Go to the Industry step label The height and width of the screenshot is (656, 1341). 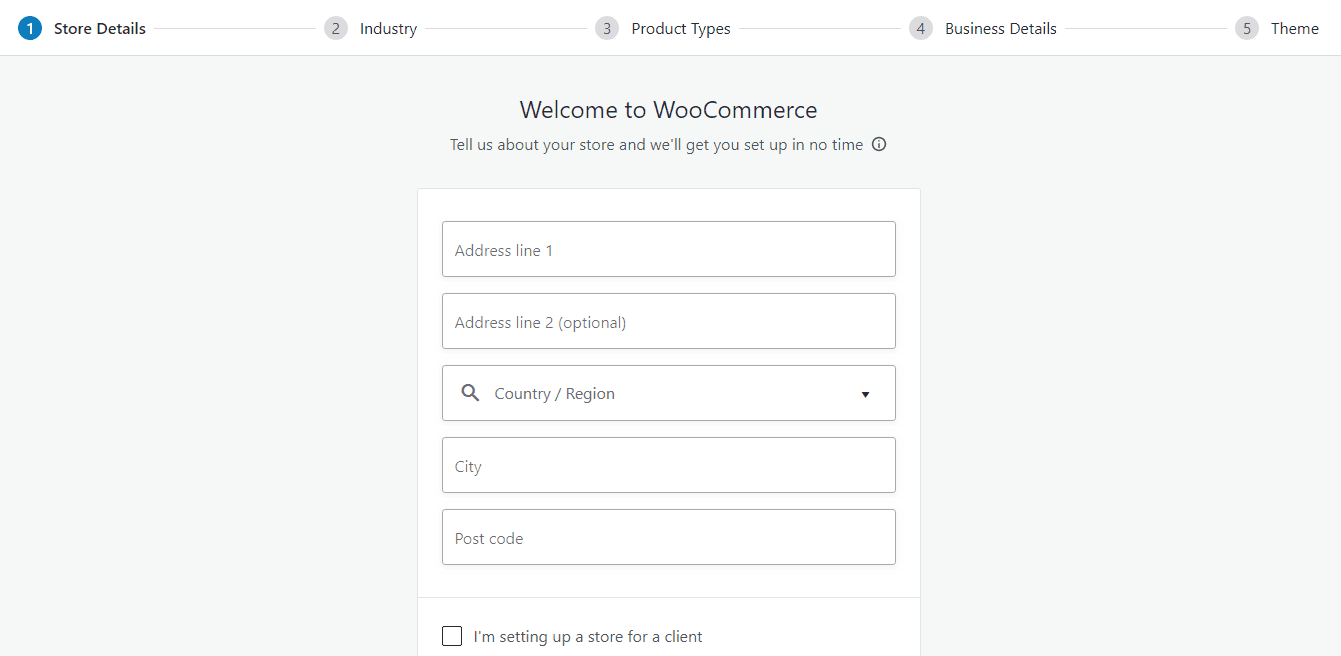point(388,28)
